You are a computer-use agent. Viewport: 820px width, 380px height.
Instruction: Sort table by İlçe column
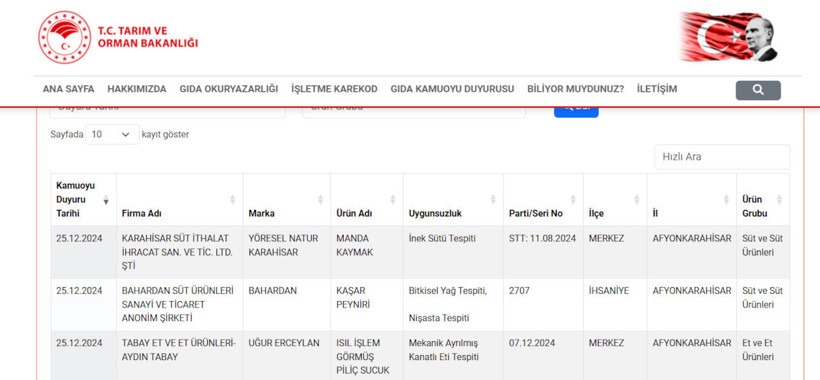[x=615, y=200]
